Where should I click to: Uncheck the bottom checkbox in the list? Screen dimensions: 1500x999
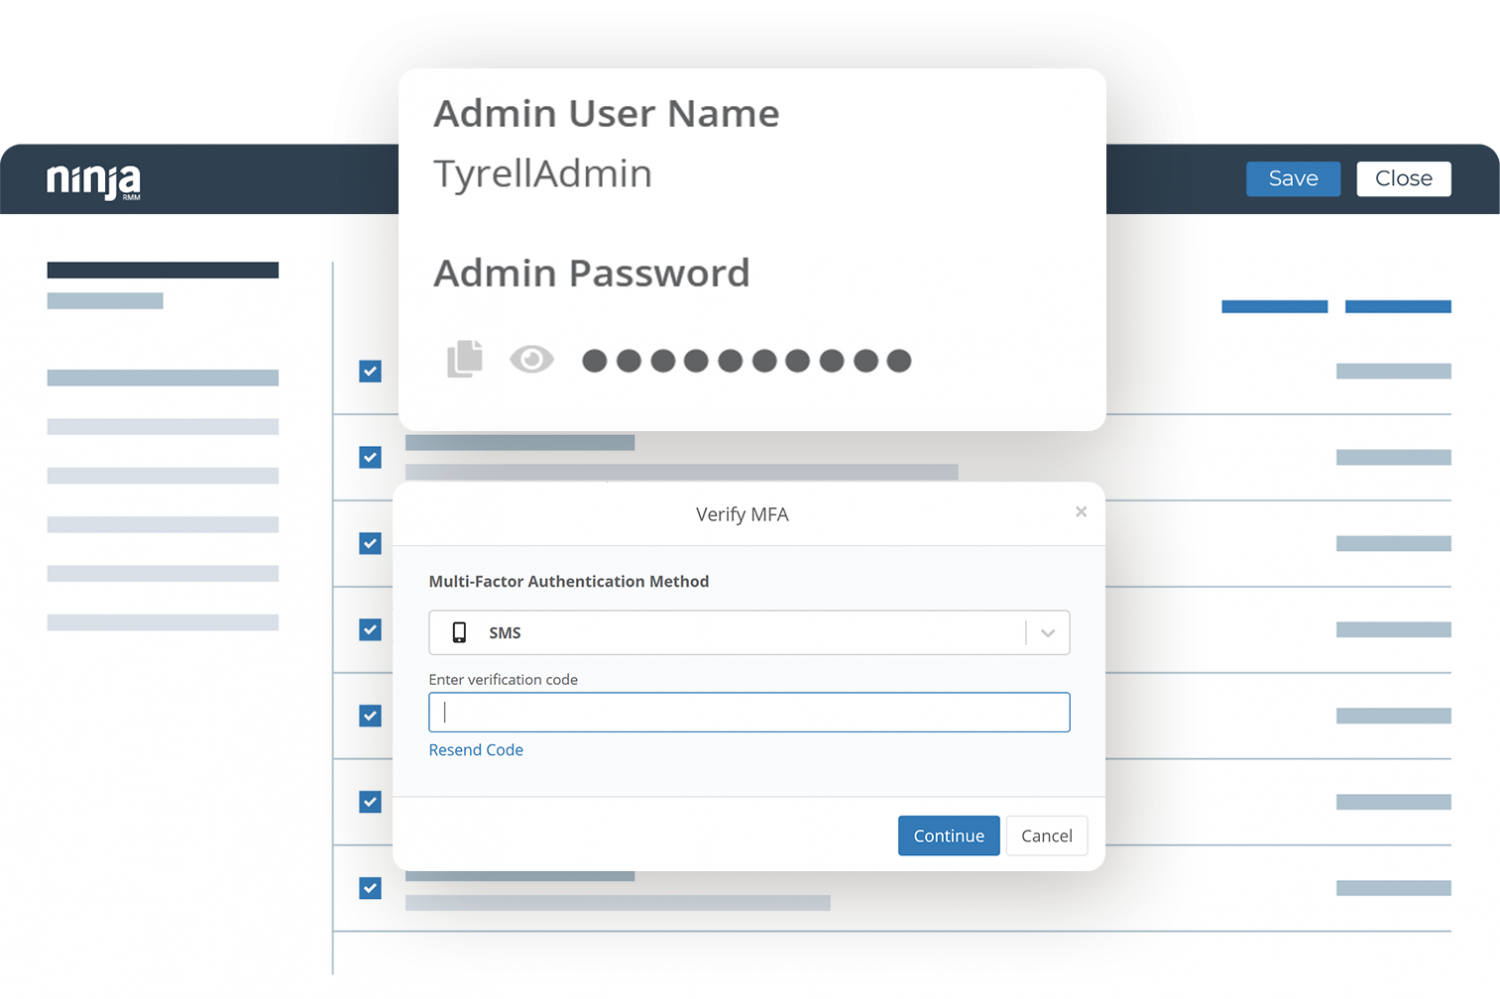pyautogui.click(x=370, y=888)
